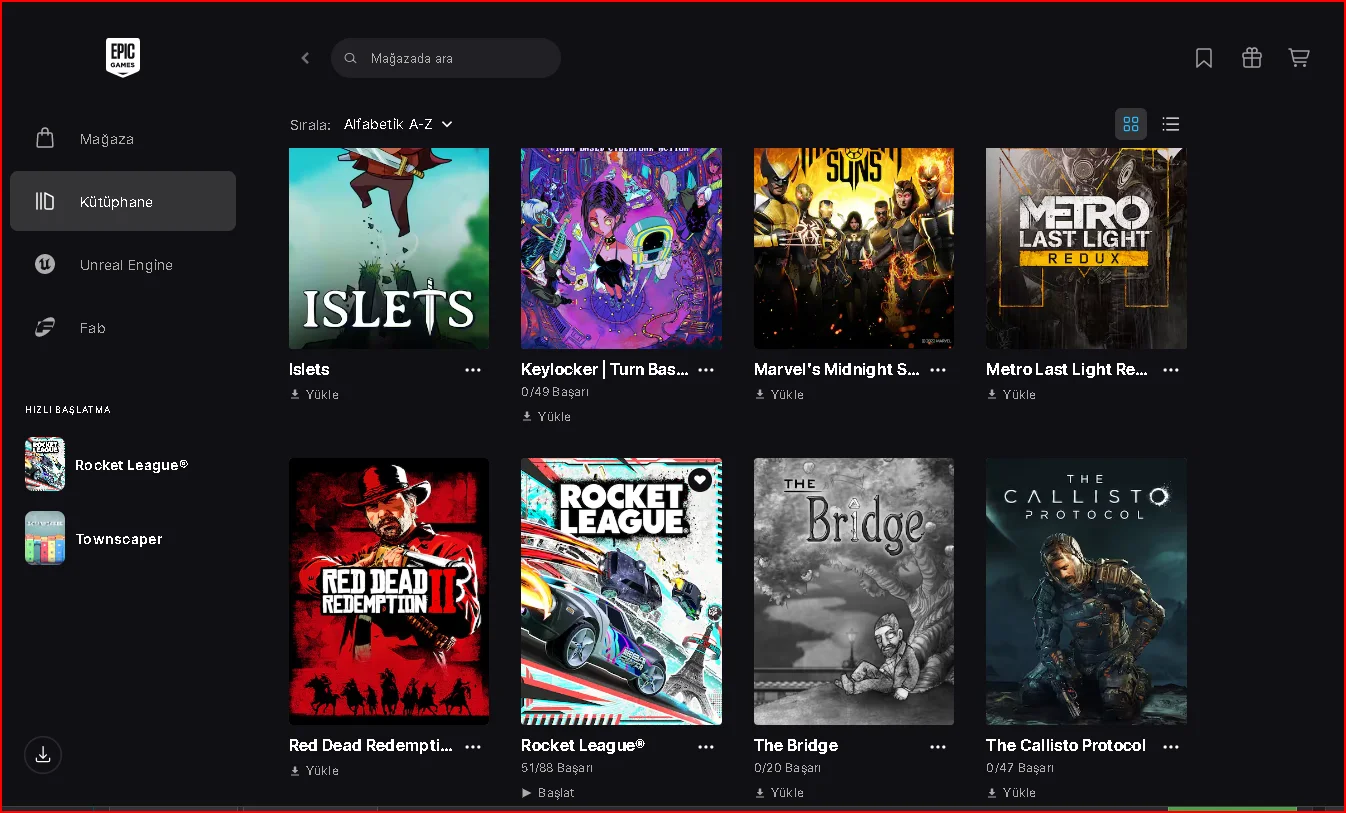
Task: Open Fab in the sidebar
Action: (x=123, y=328)
